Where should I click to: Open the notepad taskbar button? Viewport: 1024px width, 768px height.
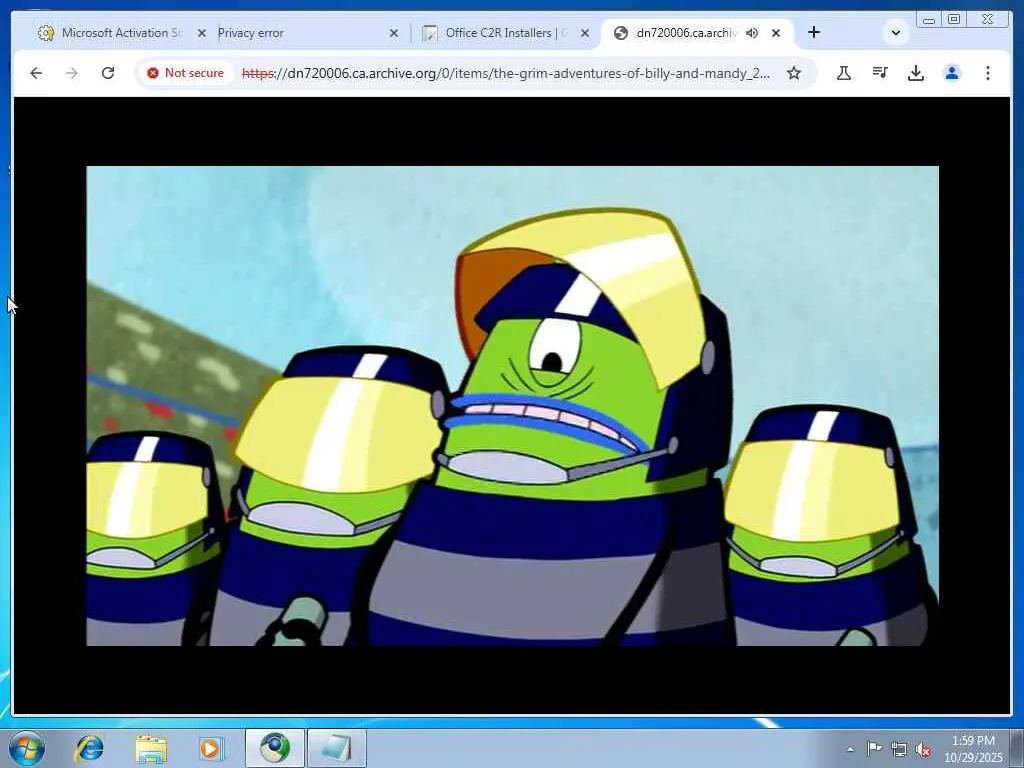[337, 748]
